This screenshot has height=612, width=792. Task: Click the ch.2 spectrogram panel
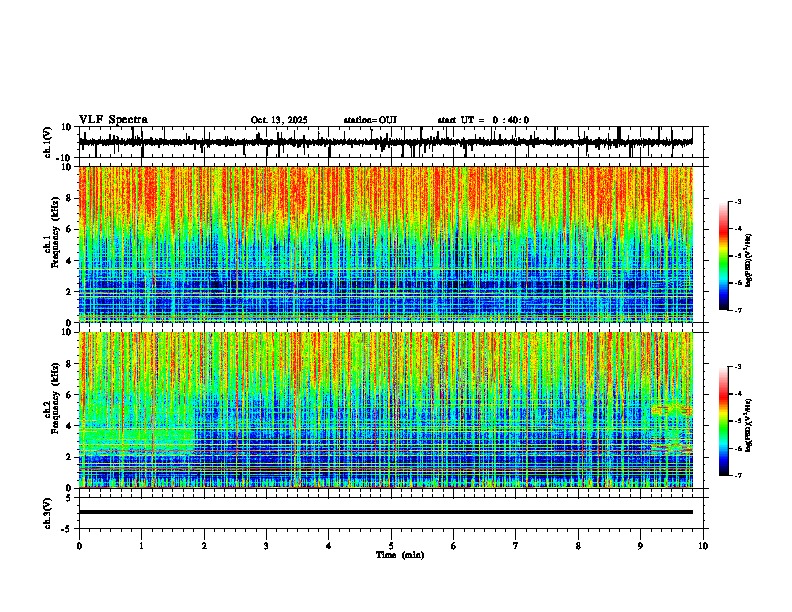[x=386, y=410]
